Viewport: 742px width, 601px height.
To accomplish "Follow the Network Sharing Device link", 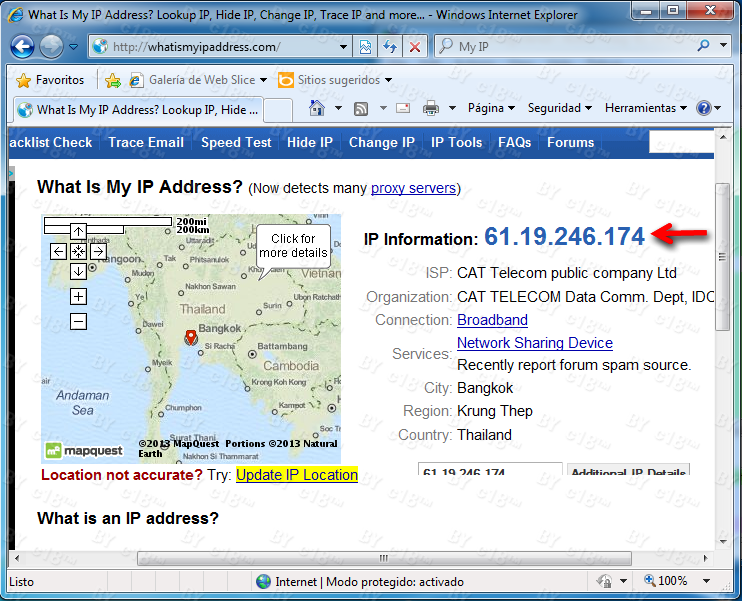I will 534,343.
